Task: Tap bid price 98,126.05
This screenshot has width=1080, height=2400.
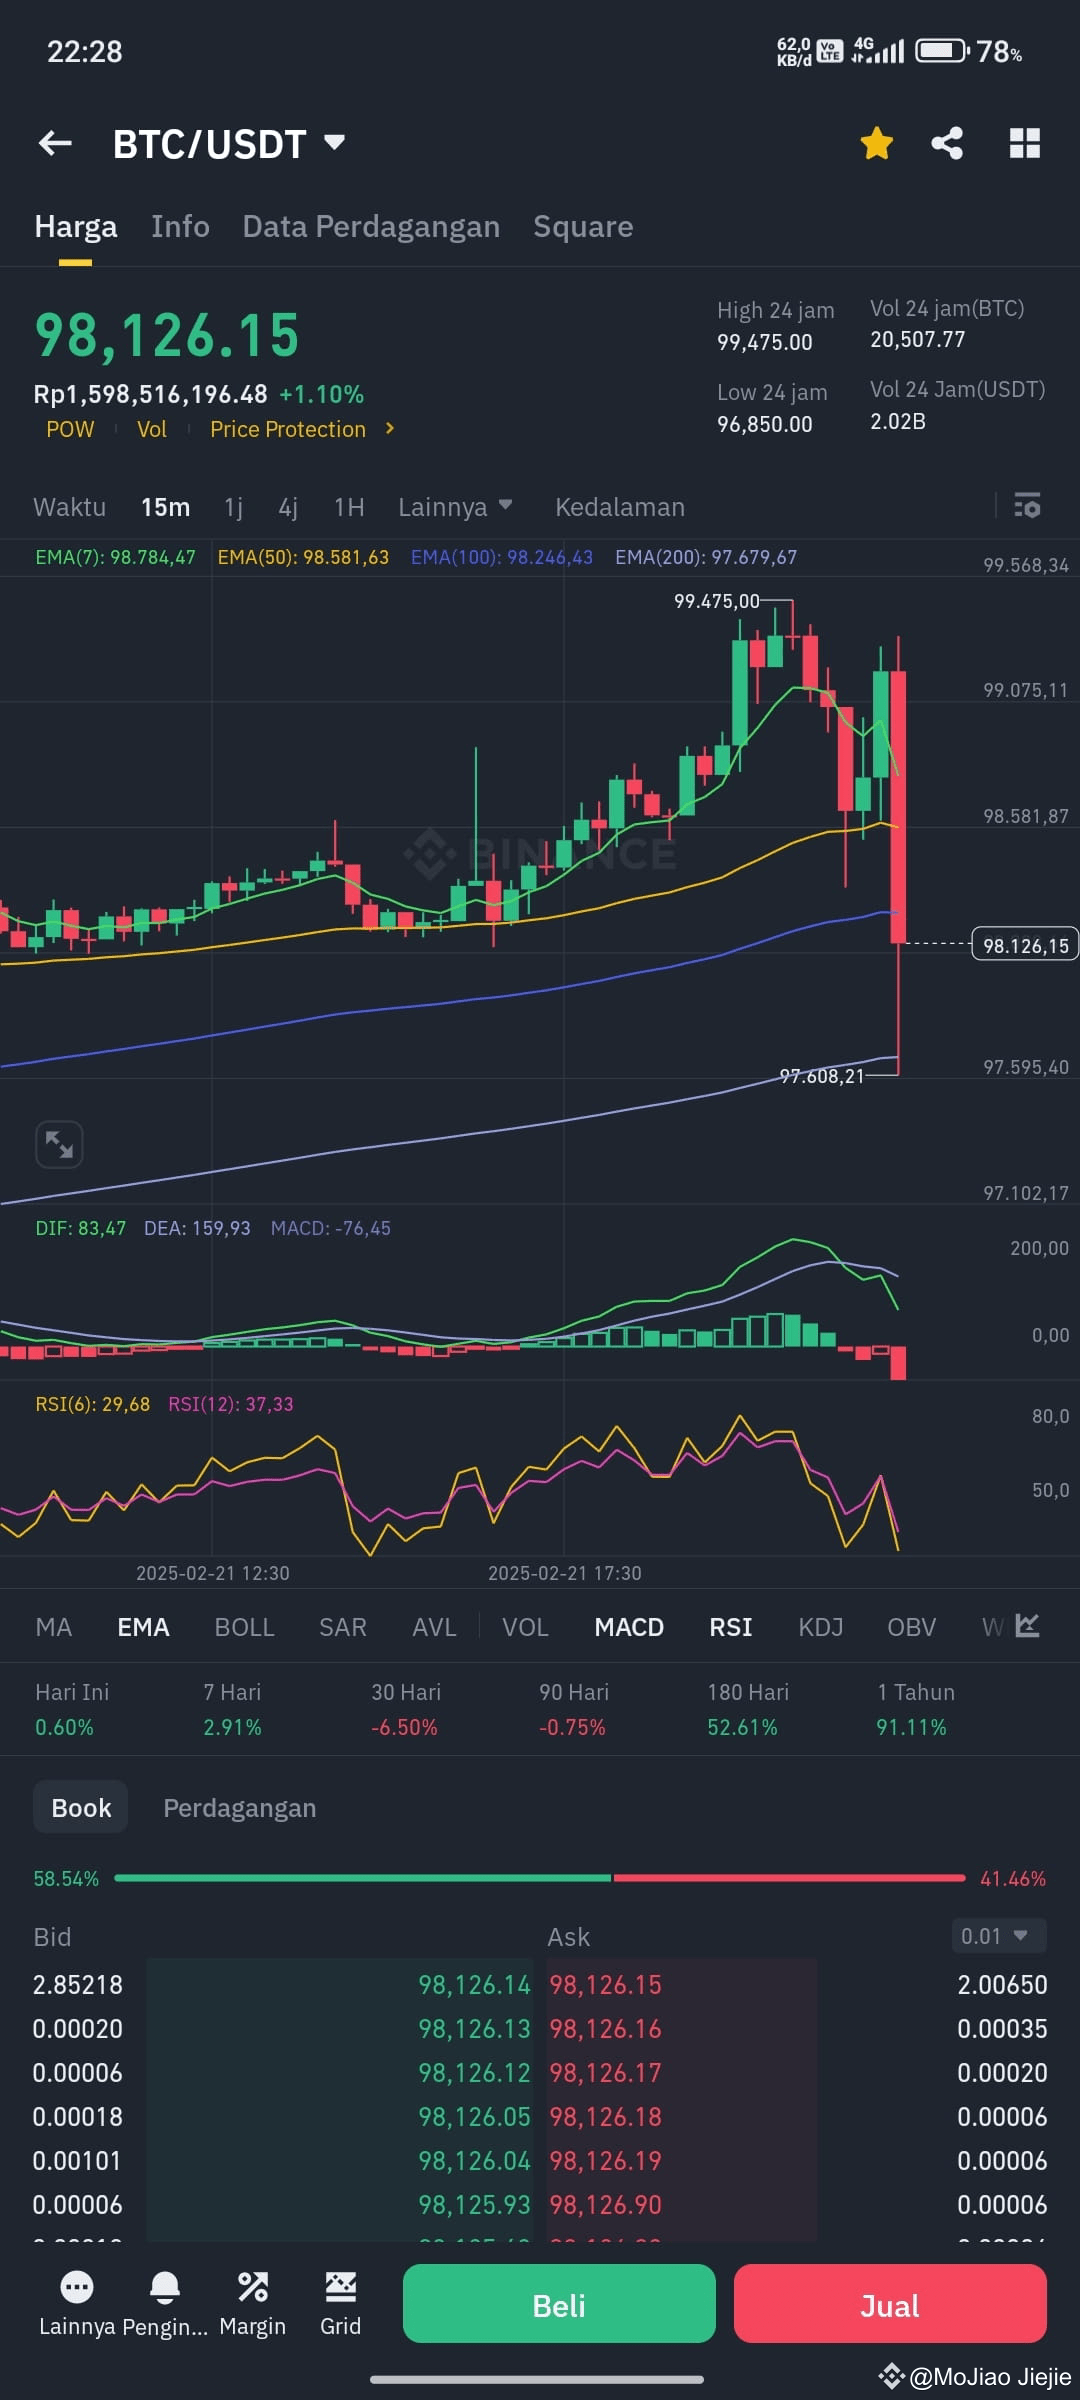Action: click(x=474, y=2117)
